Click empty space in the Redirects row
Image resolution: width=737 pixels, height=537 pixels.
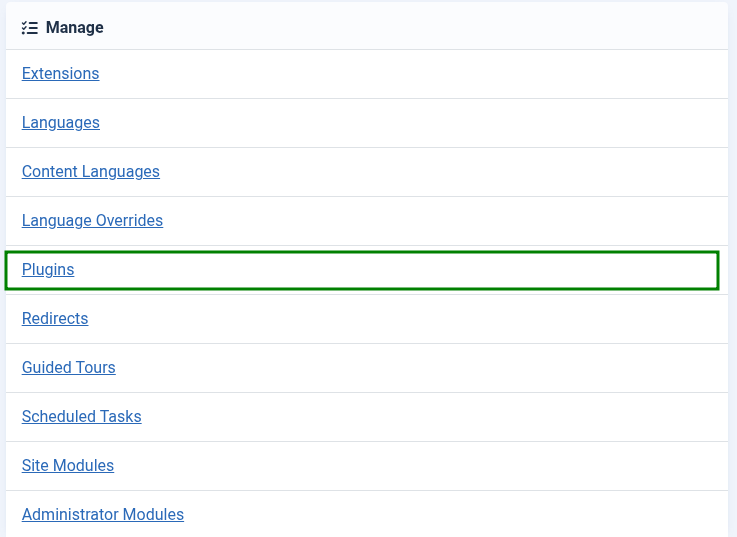400,319
